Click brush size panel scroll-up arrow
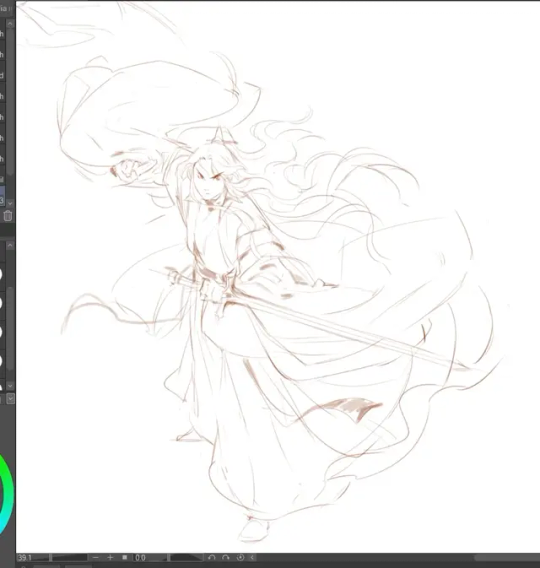The image size is (540, 568). (x=10, y=246)
